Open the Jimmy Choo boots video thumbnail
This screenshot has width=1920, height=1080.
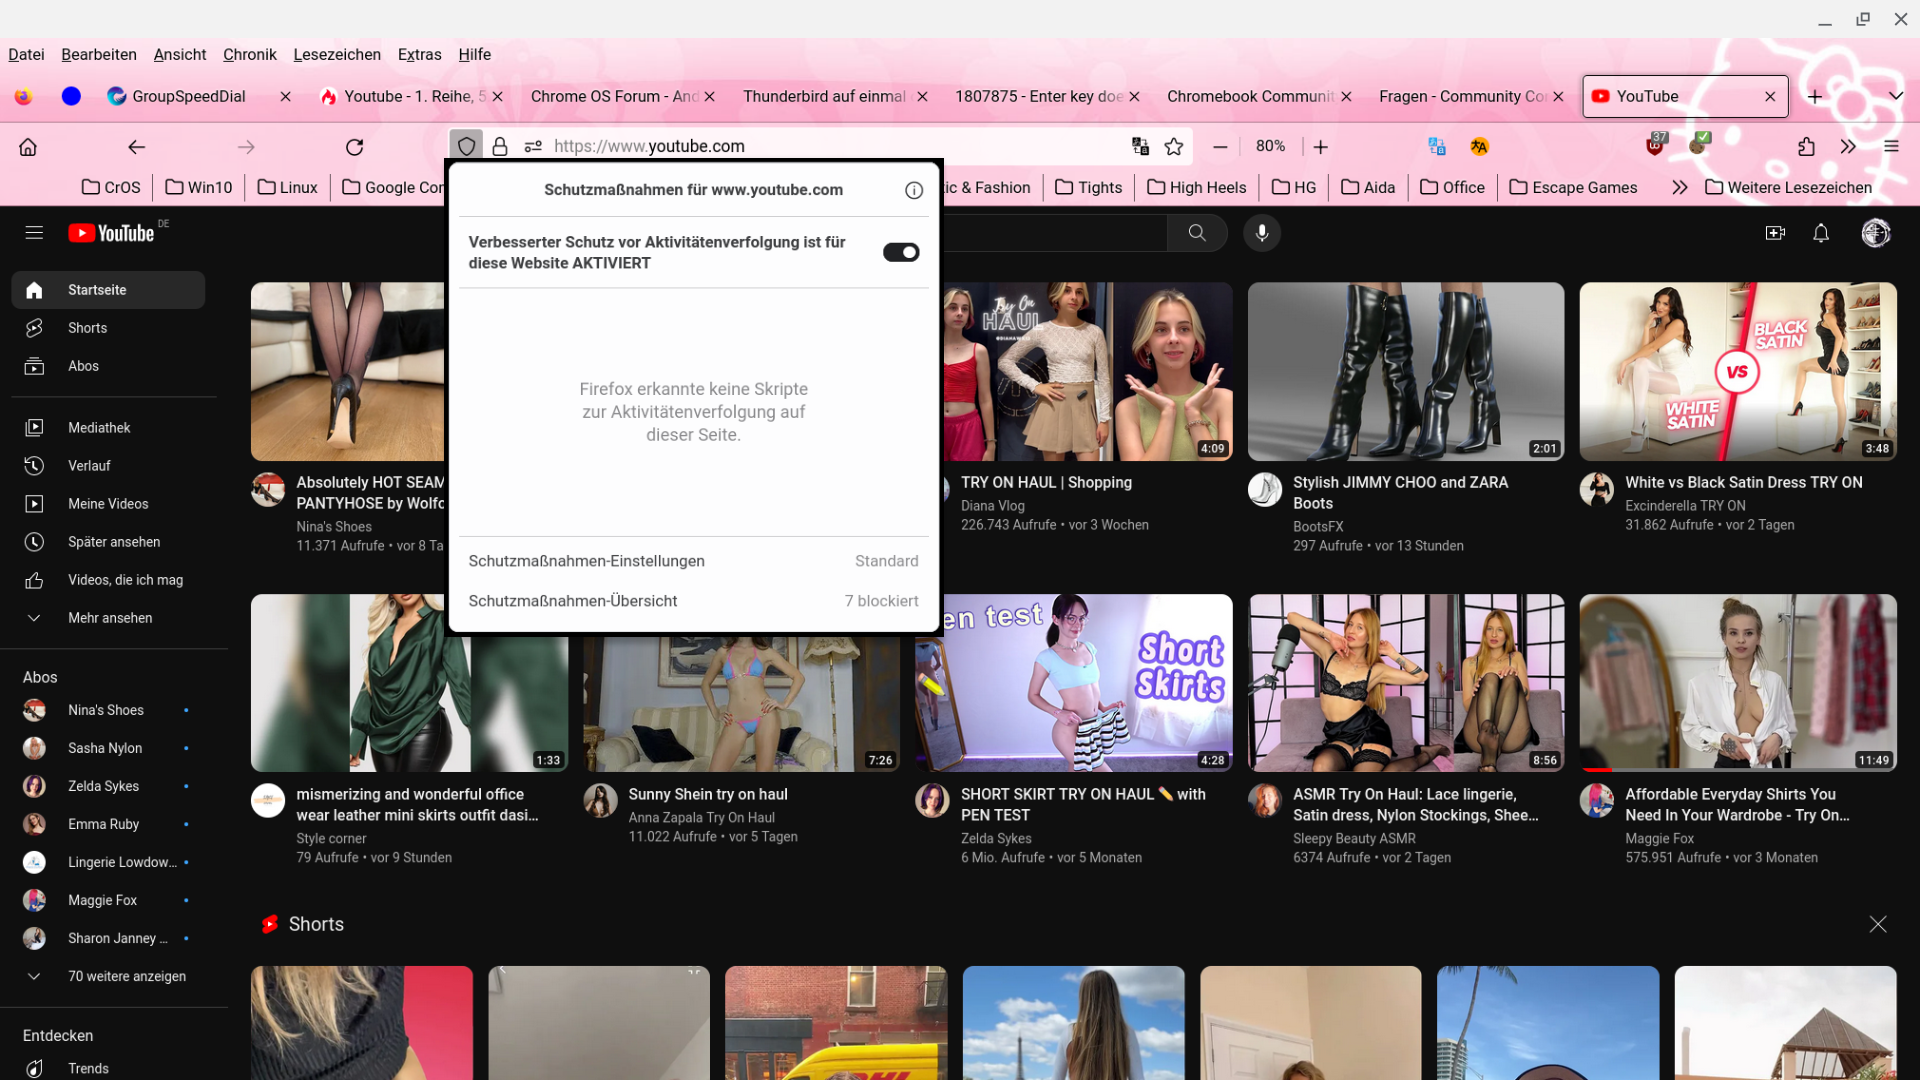pyautogui.click(x=1405, y=371)
